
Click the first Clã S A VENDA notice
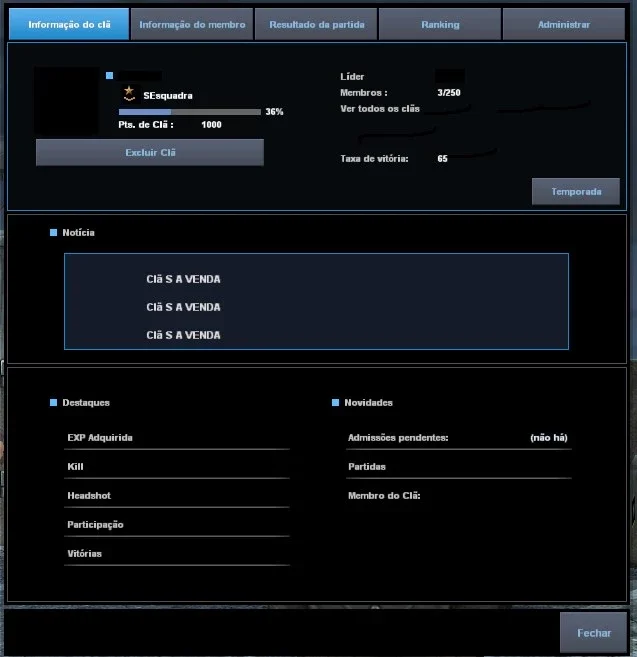pyautogui.click(x=183, y=279)
